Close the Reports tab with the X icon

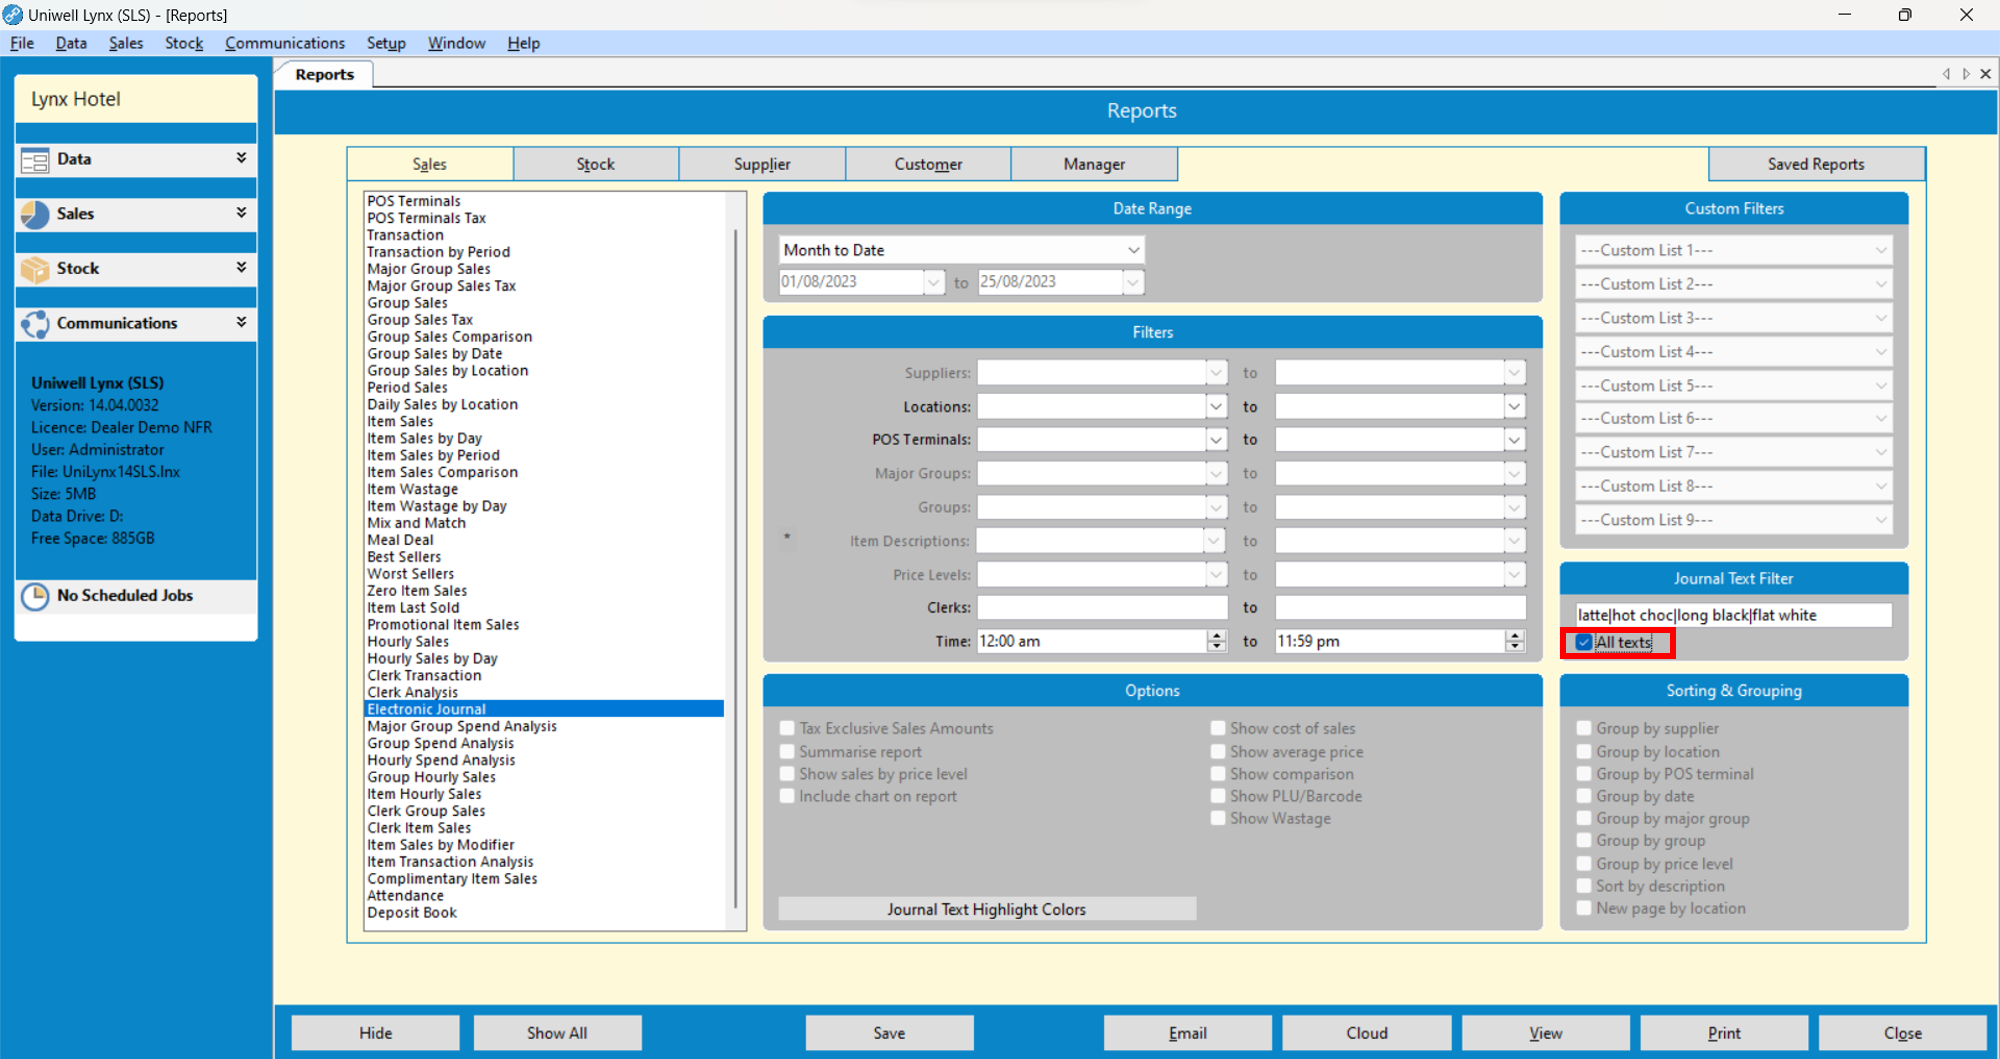[x=1986, y=74]
